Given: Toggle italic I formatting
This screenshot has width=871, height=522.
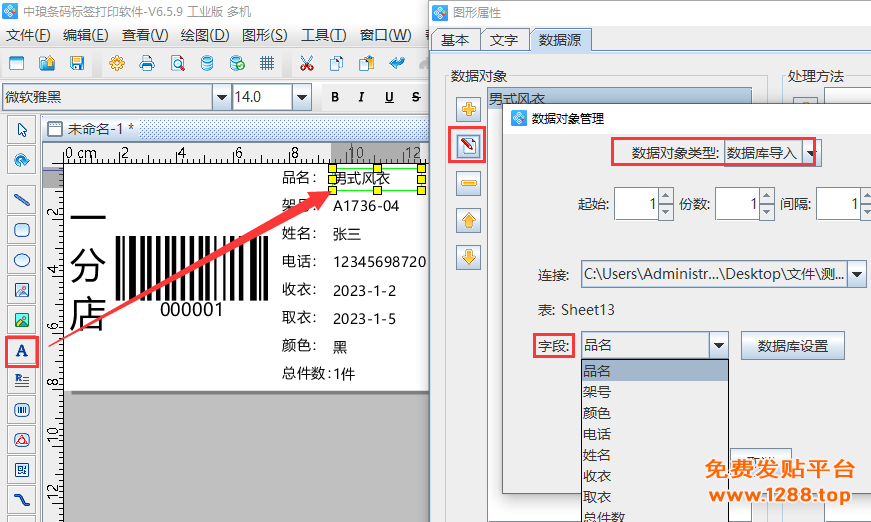Looking at the screenshot, I should pos(362,97).
